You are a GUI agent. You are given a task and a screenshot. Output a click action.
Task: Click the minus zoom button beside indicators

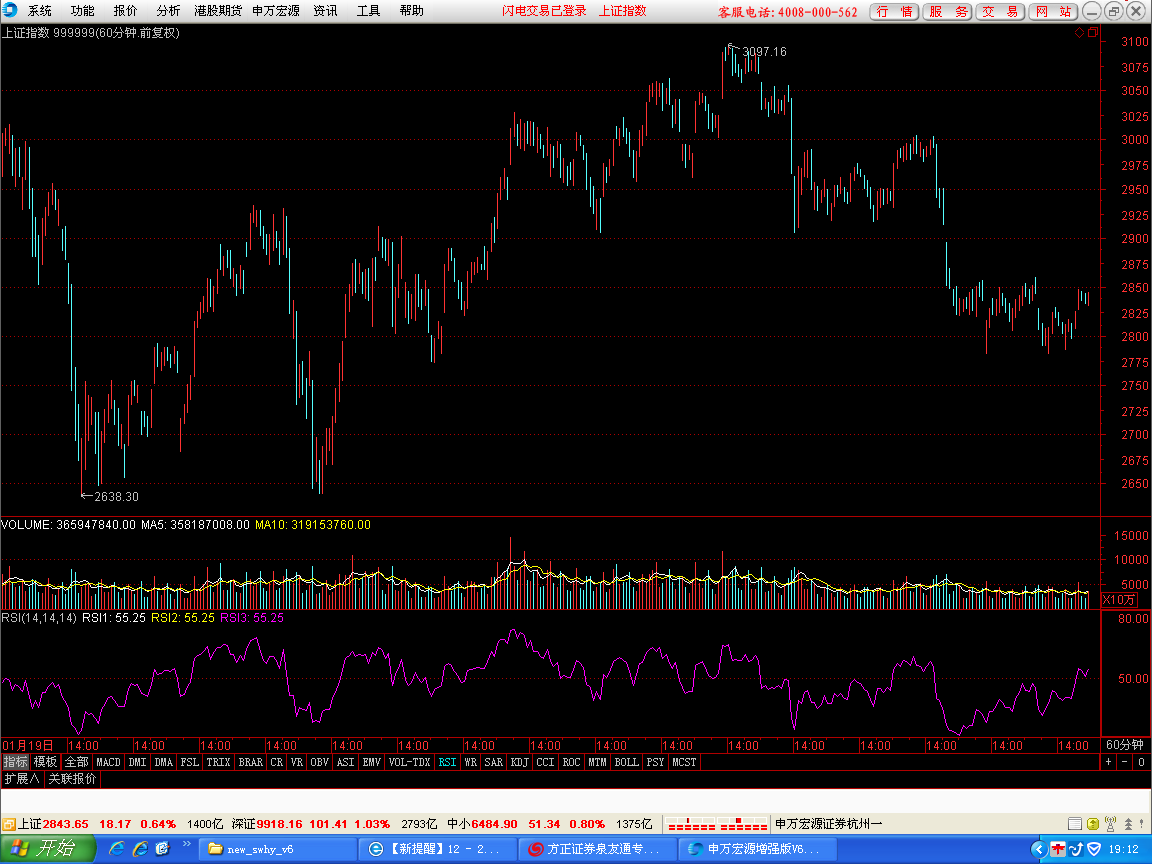tap(1124, 762)
